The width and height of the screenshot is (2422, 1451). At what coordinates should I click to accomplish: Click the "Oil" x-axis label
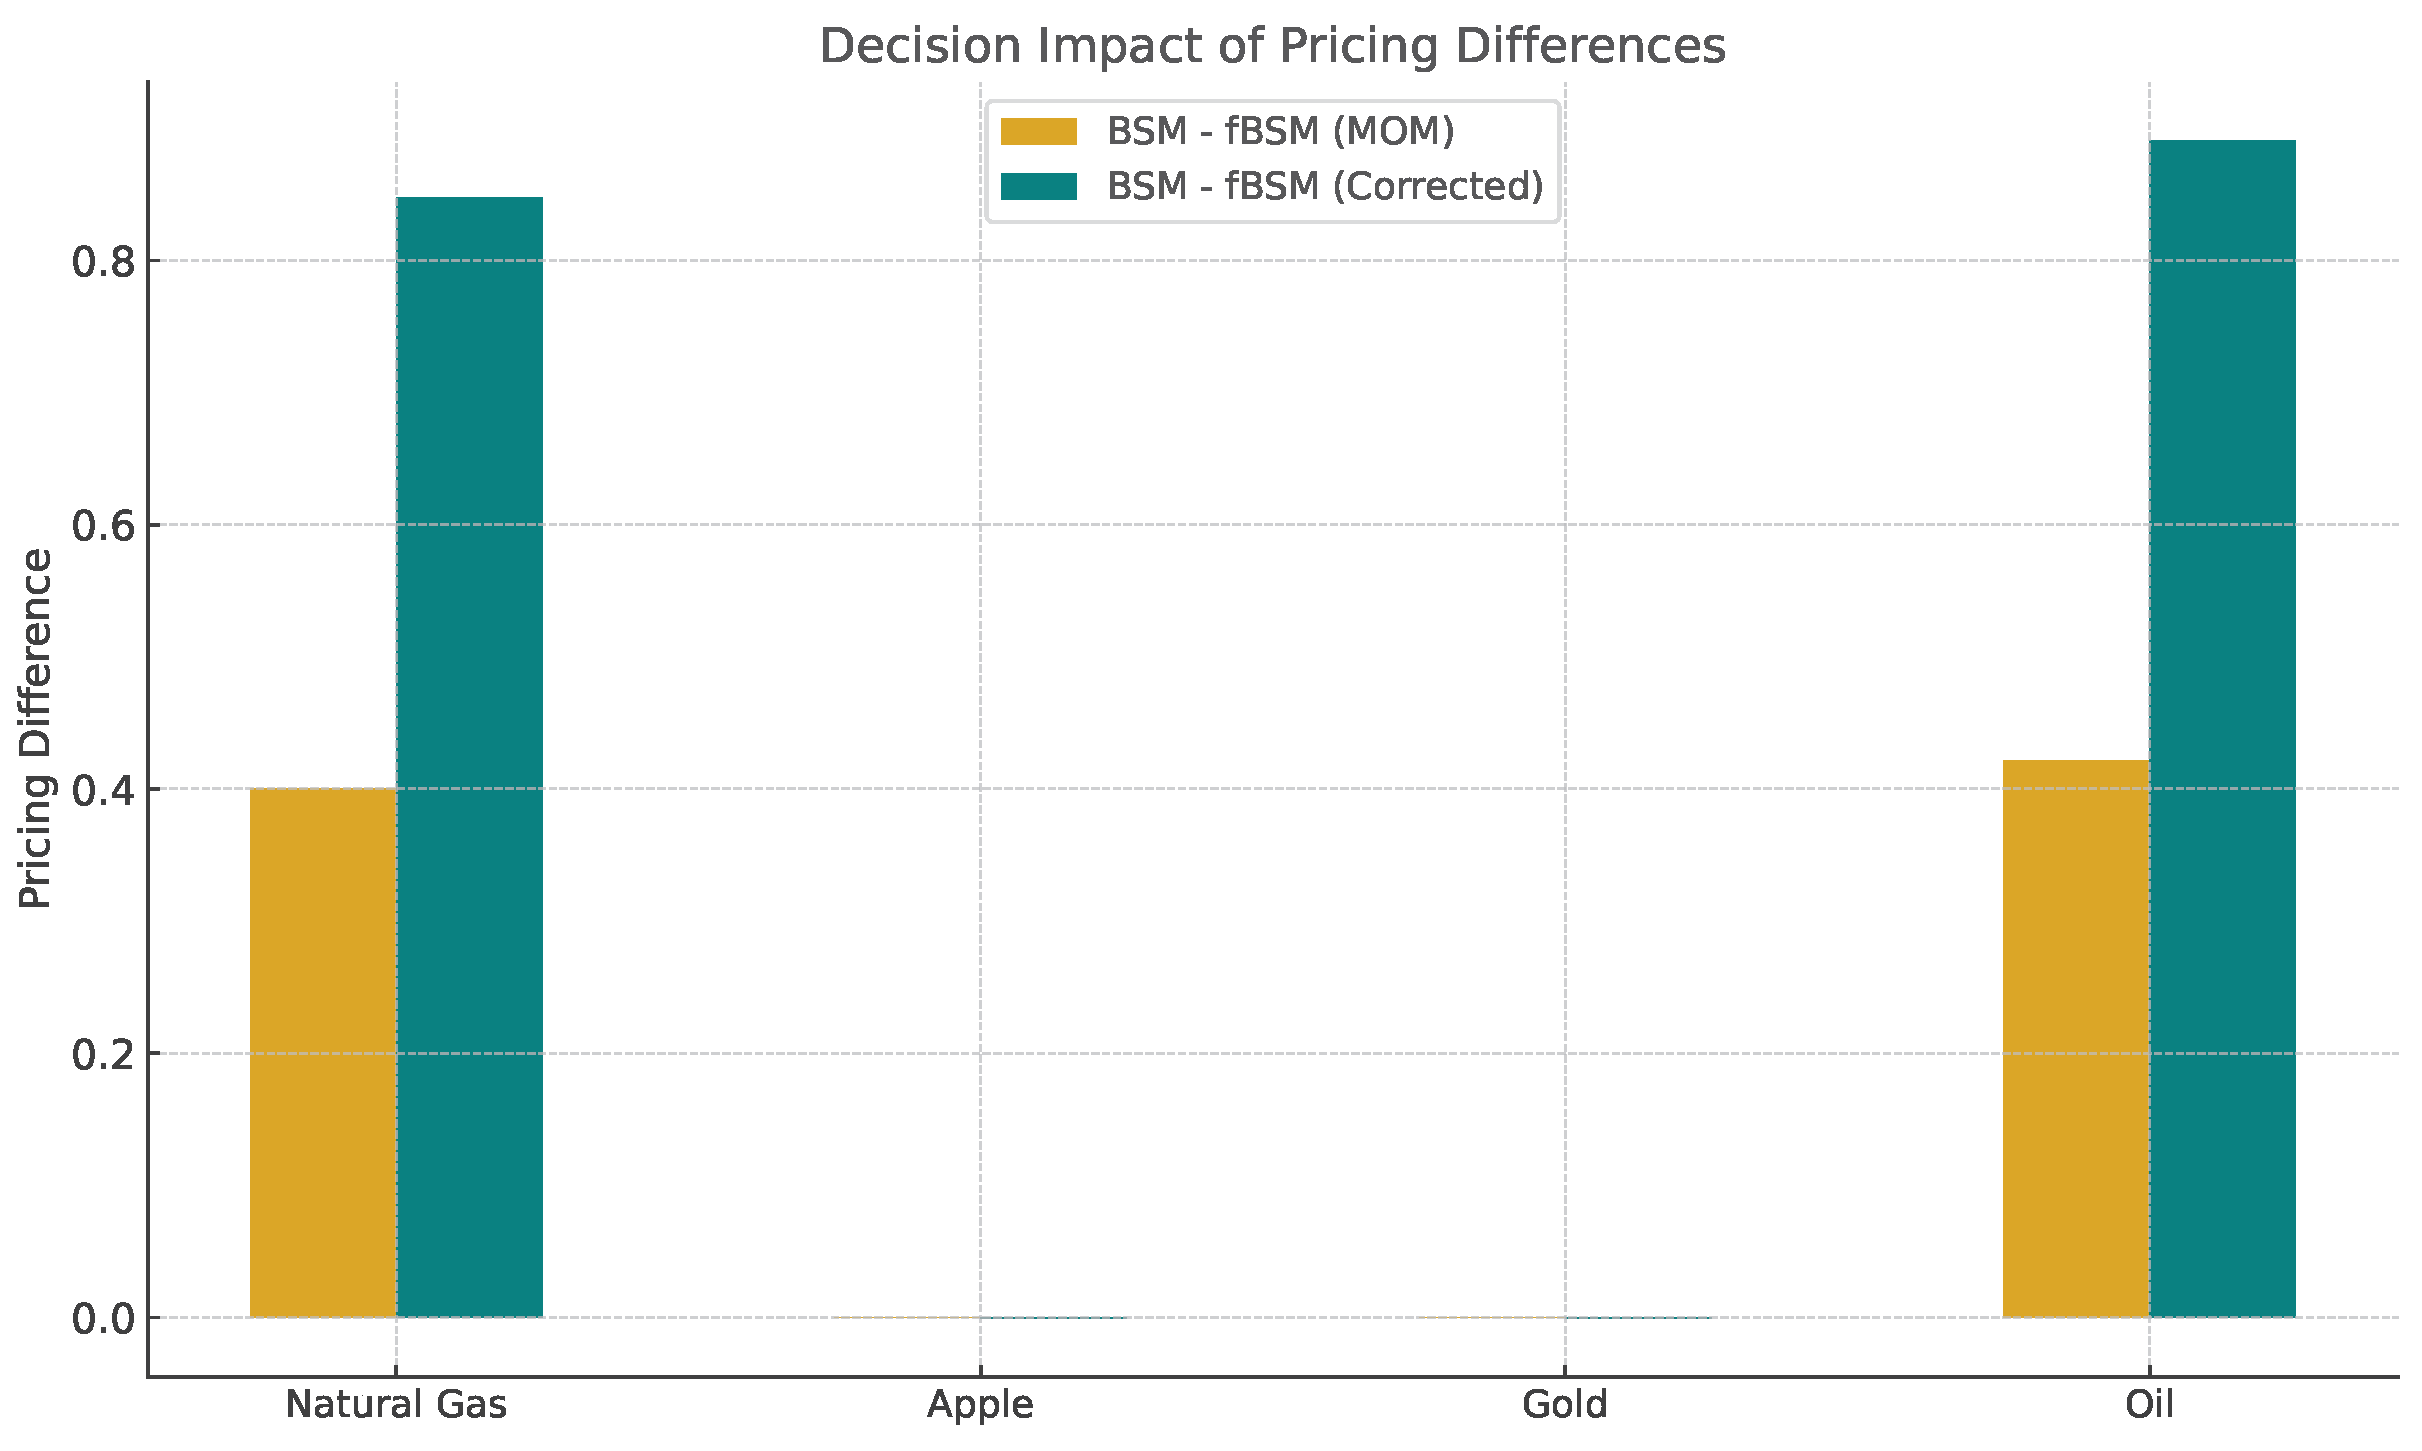(2149, 1405)
